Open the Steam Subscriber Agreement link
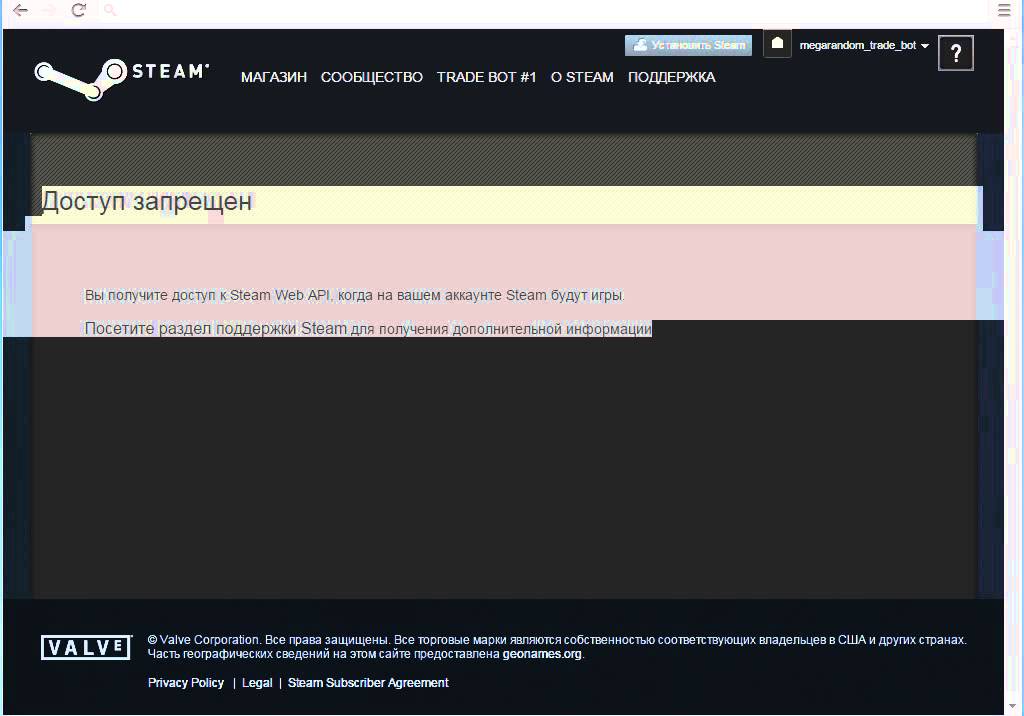The image size is (1024, 716). [368, 683]
